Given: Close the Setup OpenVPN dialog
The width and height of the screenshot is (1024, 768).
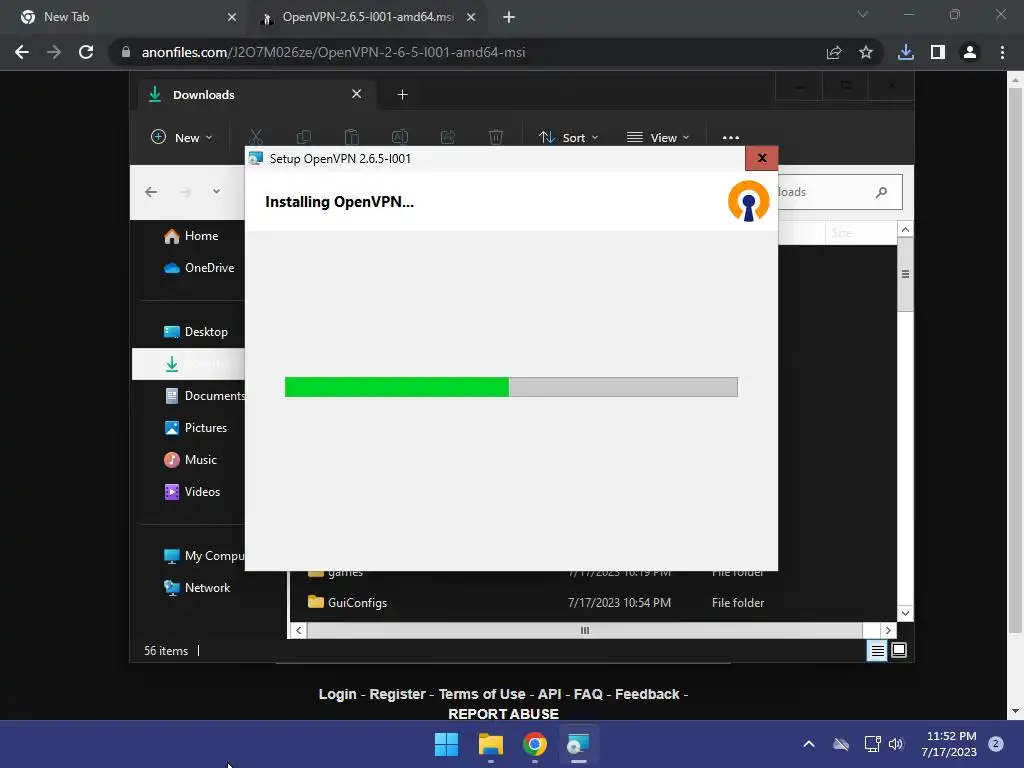Looking at the screenshot, I should pyautogui.click(x=761, y=158).
